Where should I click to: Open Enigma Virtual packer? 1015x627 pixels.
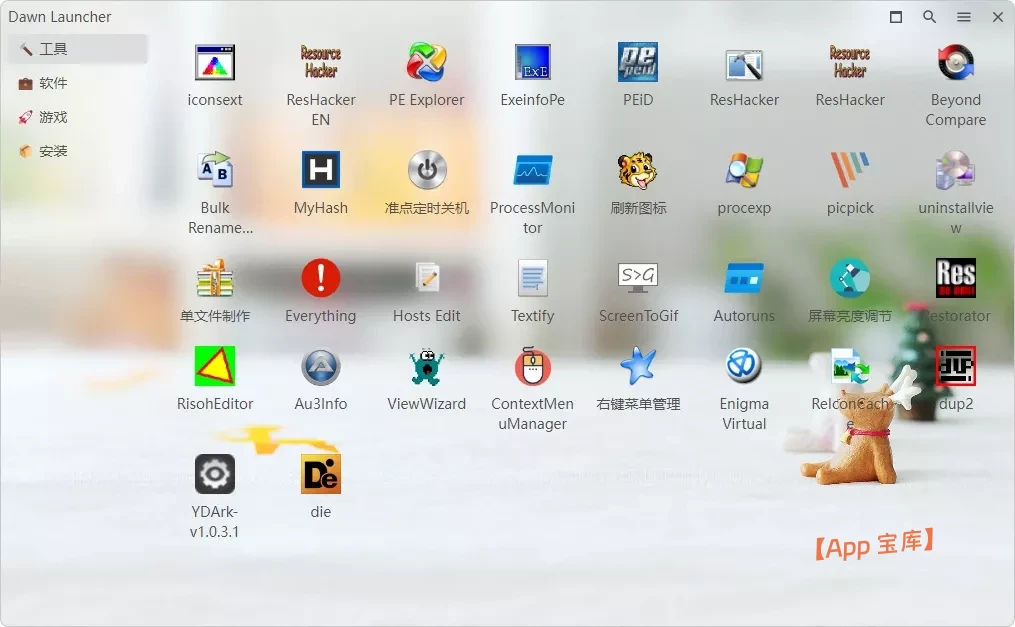pos(744,366)
